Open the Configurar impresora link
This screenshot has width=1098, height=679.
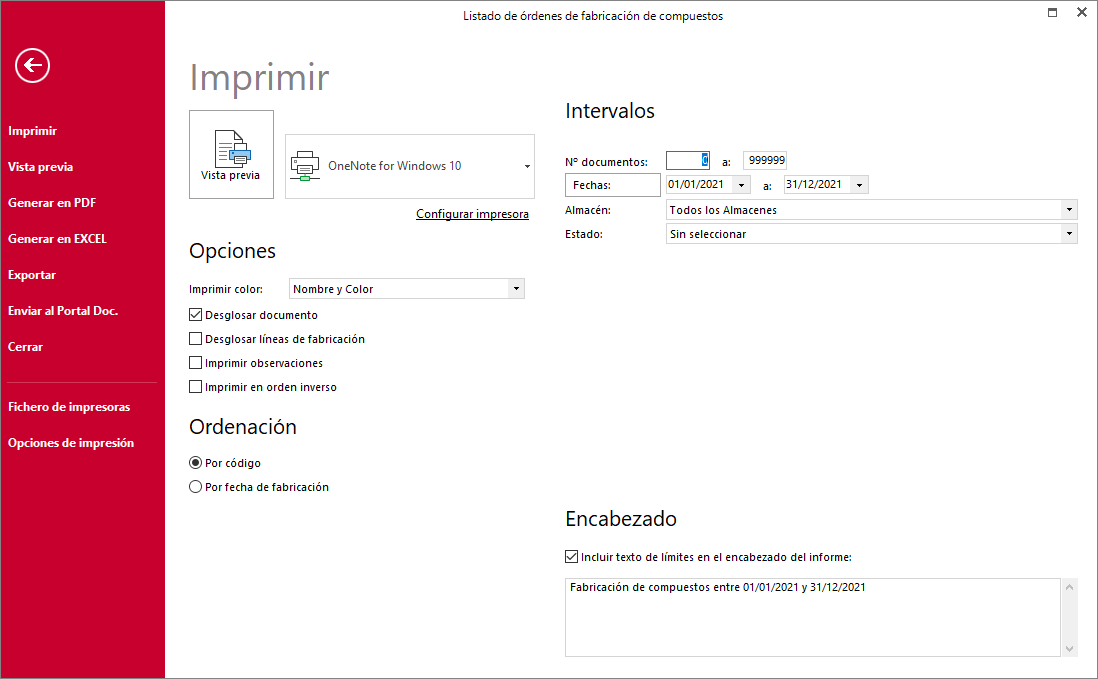point(472,214)
